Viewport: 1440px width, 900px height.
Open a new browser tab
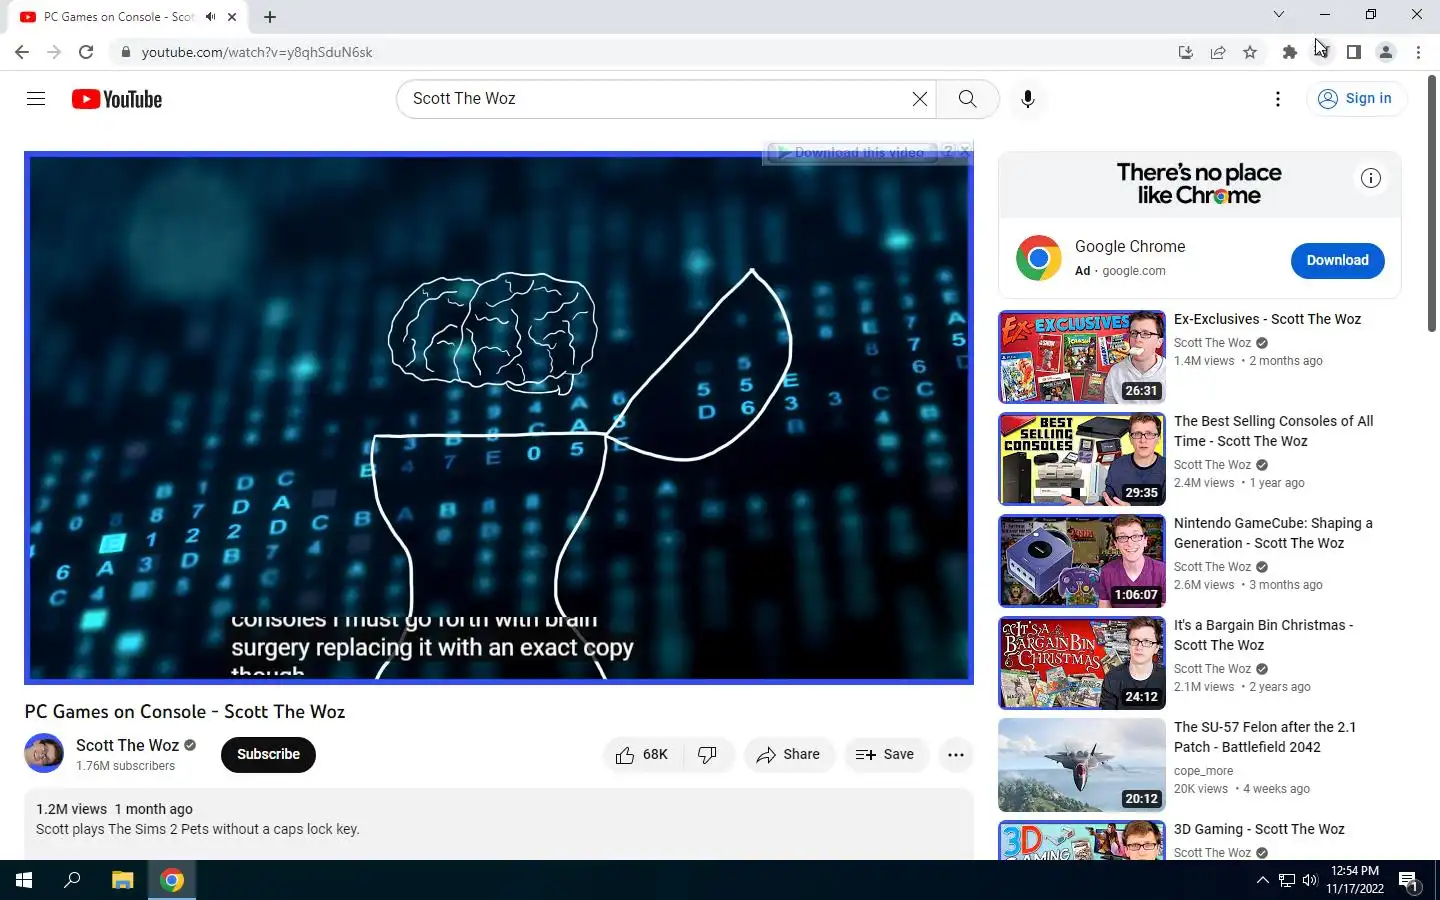[270, 17]
